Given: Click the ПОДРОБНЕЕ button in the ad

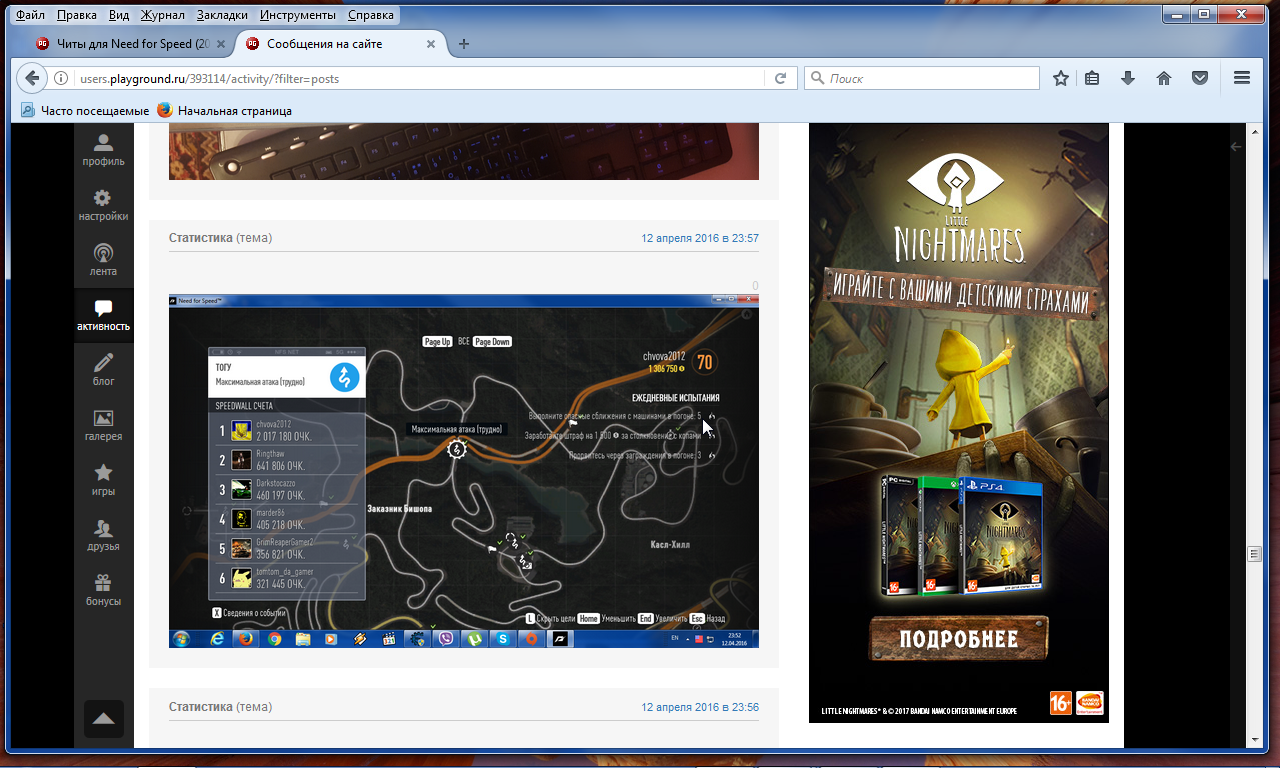Looking at the screenshot, I should coord(959,639).
